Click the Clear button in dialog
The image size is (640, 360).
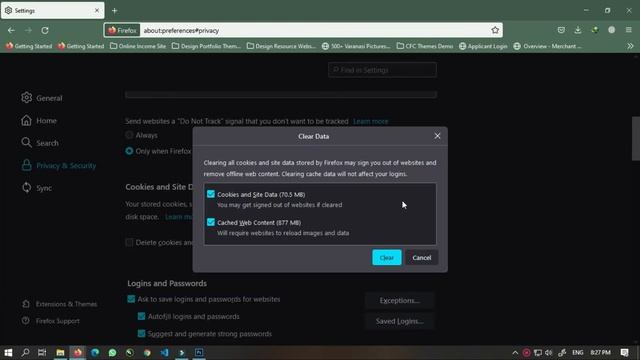click(387, 258)
